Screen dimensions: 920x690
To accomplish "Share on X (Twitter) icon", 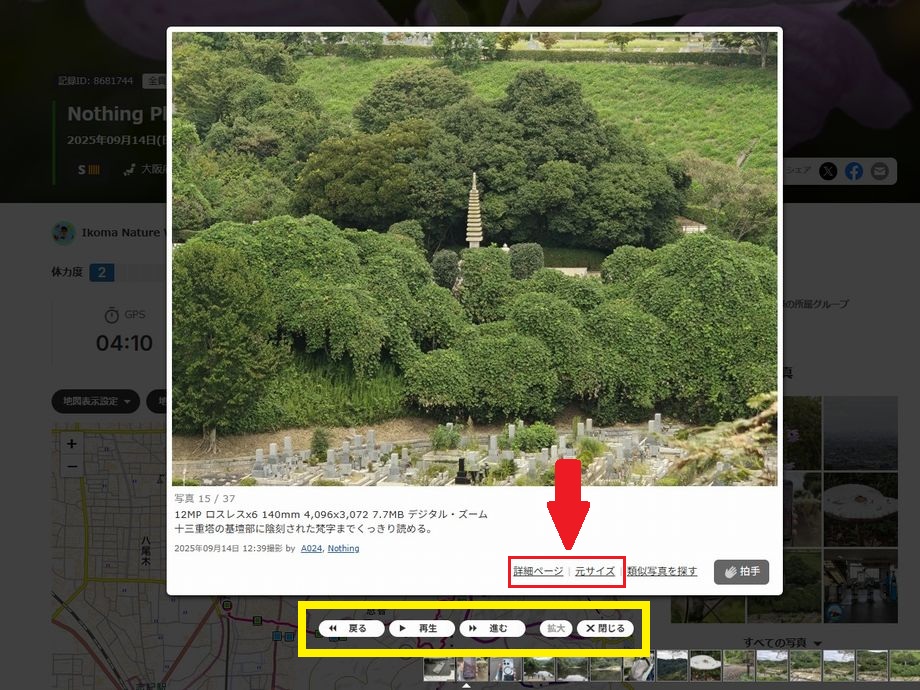I will click(x=828, y=171).
